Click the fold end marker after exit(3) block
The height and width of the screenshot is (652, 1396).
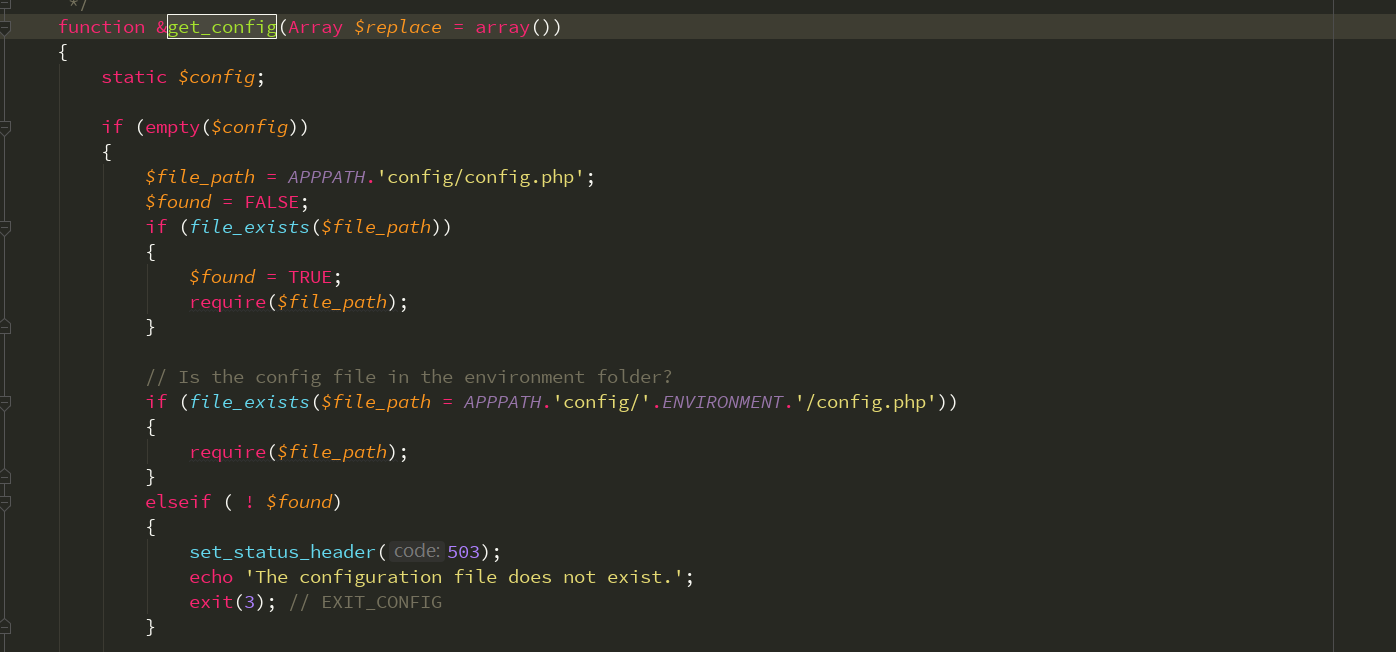[x=5, y=627]
